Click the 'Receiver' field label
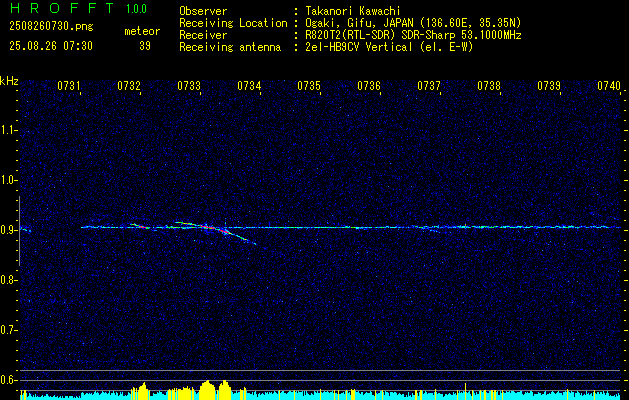The image size is (629, 400). point(203,35)
